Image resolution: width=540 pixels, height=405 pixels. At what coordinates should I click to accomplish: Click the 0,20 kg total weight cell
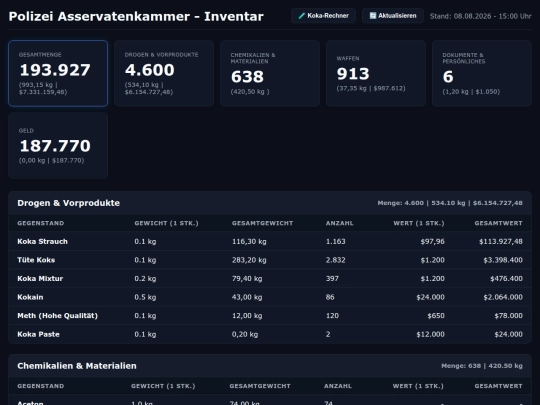[245, 334]
